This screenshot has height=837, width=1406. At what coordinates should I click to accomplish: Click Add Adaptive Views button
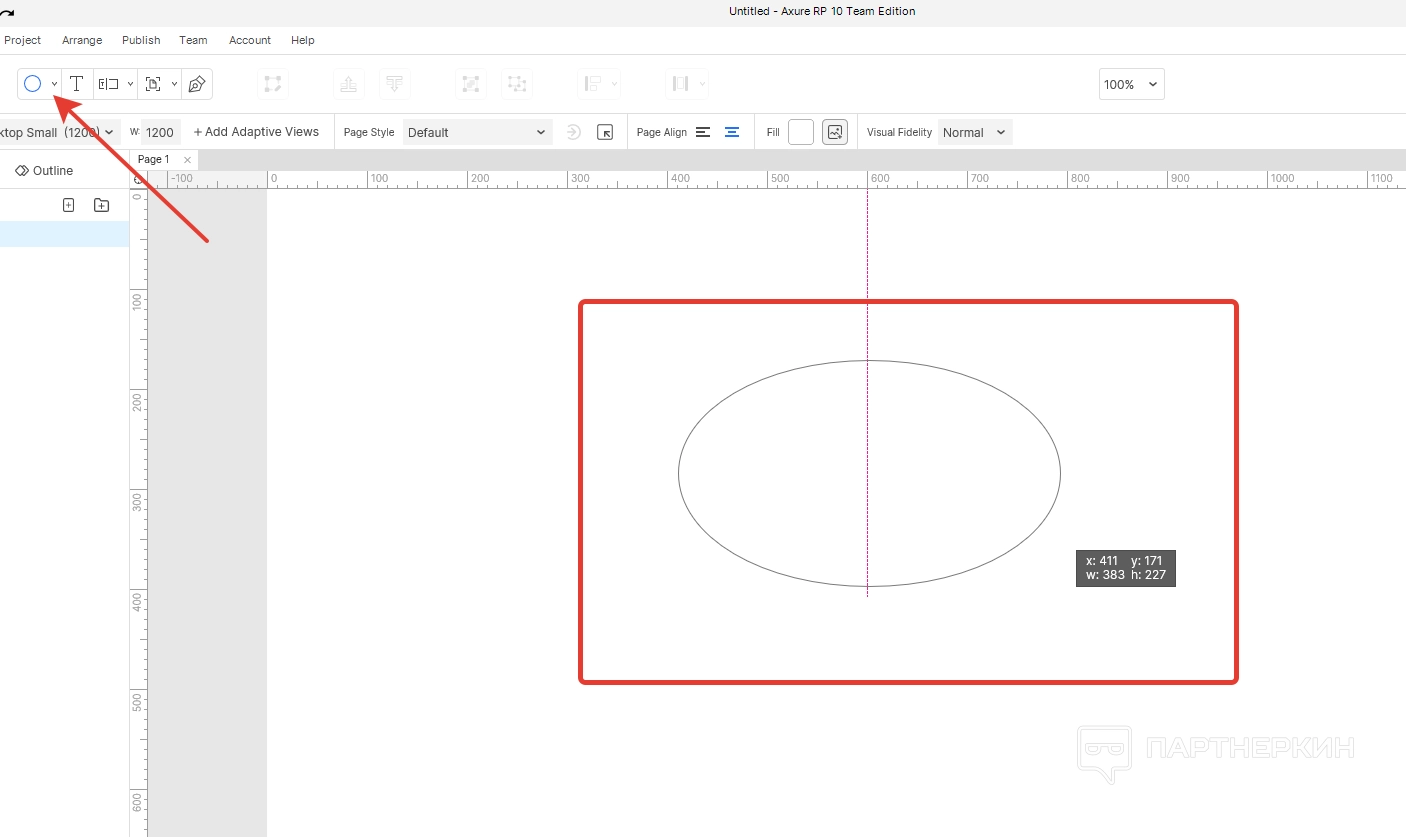point(256,132)
